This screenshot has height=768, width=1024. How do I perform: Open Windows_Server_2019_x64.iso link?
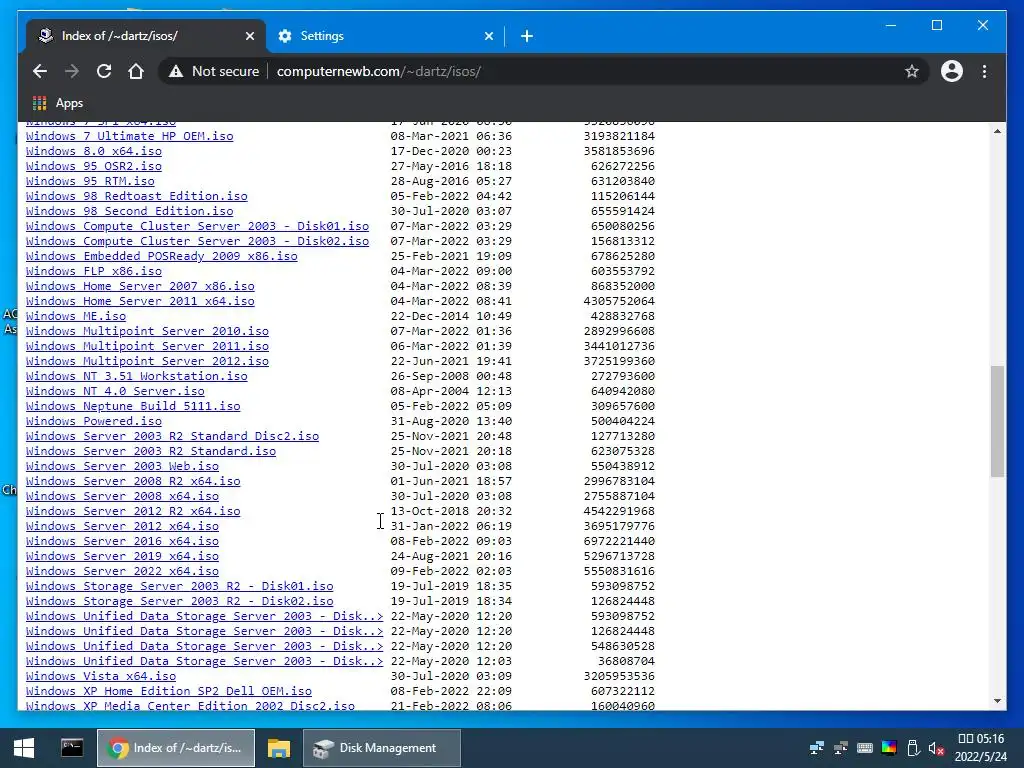coord(122,556)
